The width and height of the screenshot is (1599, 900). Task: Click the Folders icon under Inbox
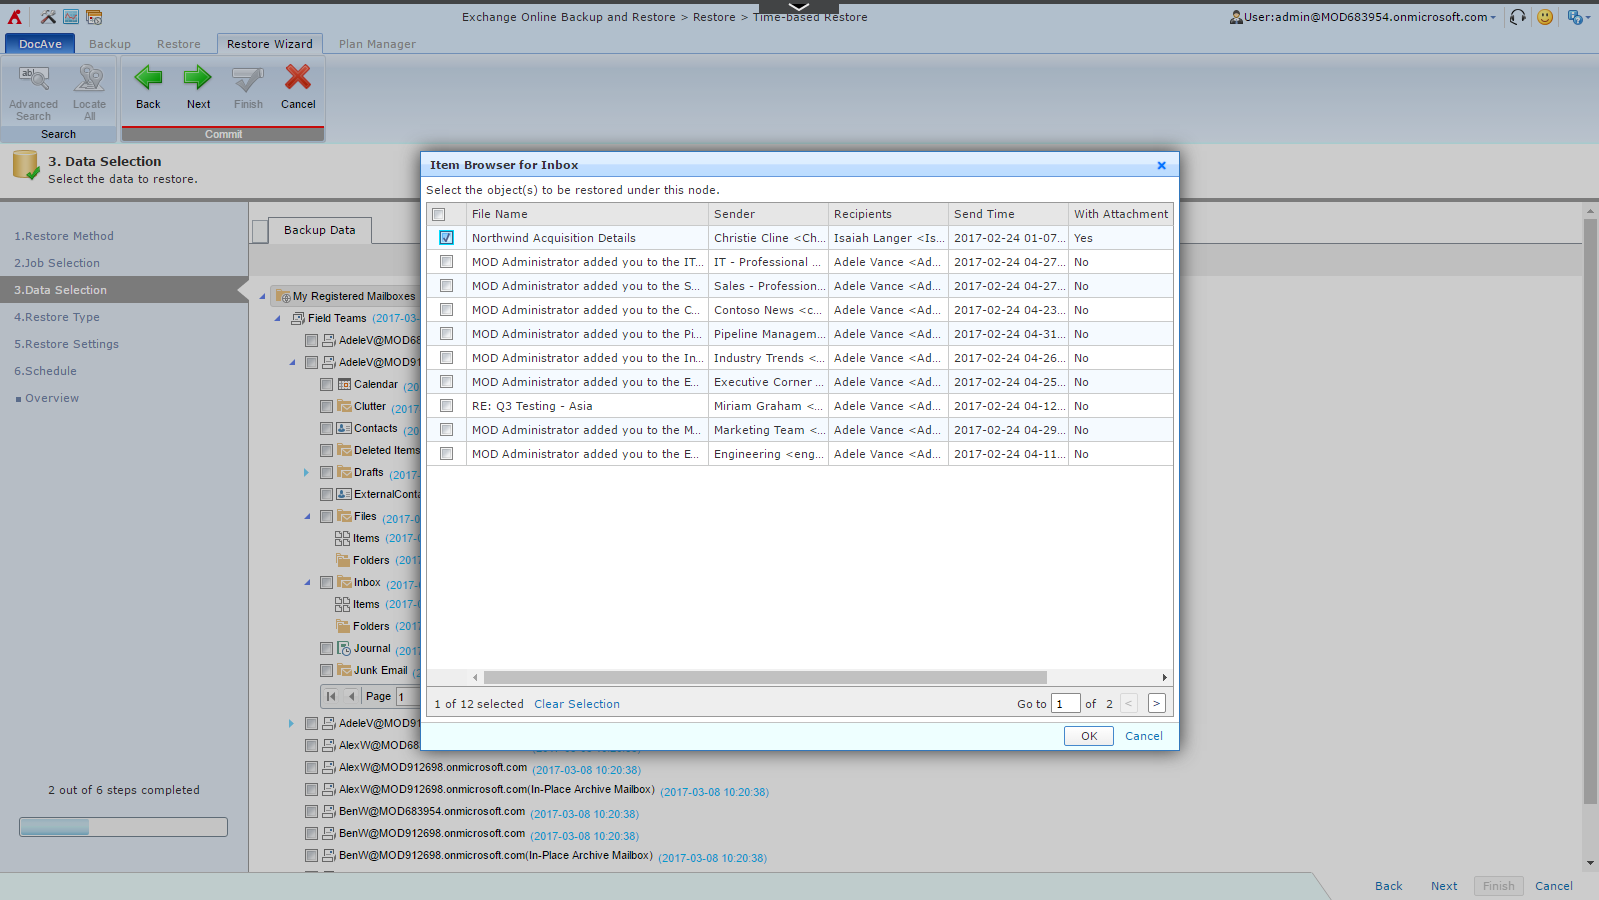coord(342,626)
